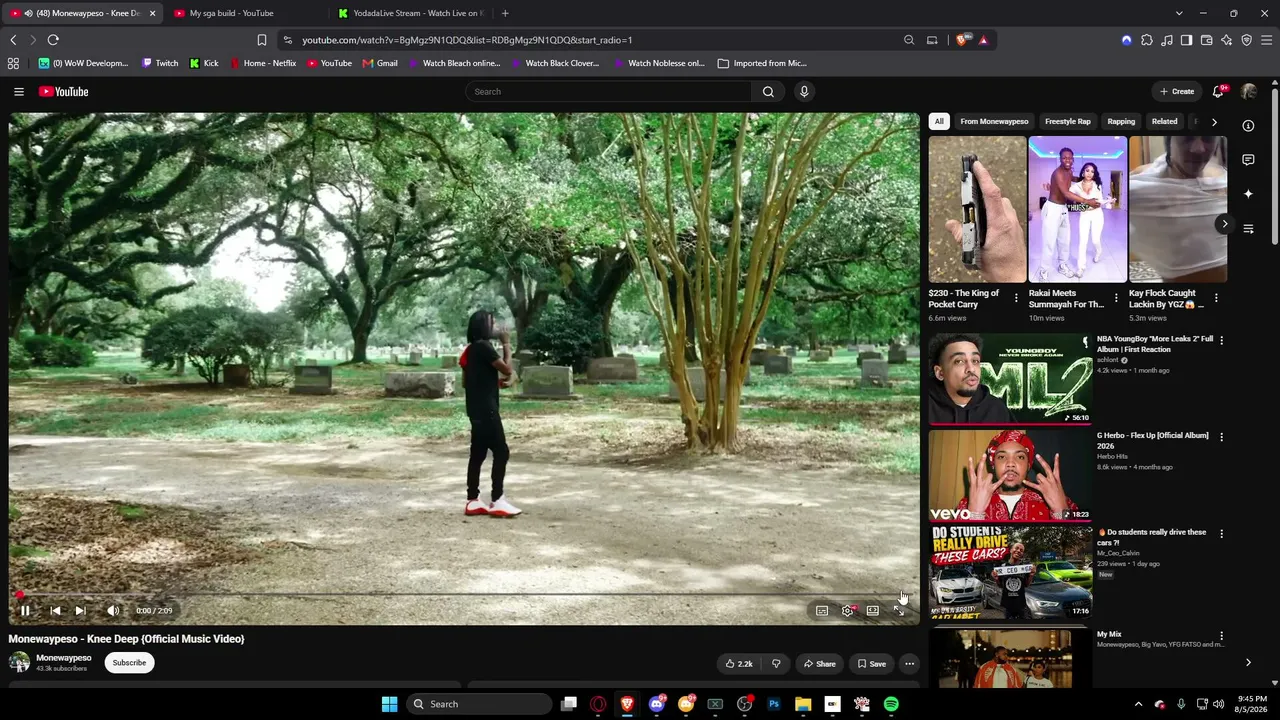The image size is (1280, 720).
Task: Open YouTube notifications bell
Action: point(1218,91)
